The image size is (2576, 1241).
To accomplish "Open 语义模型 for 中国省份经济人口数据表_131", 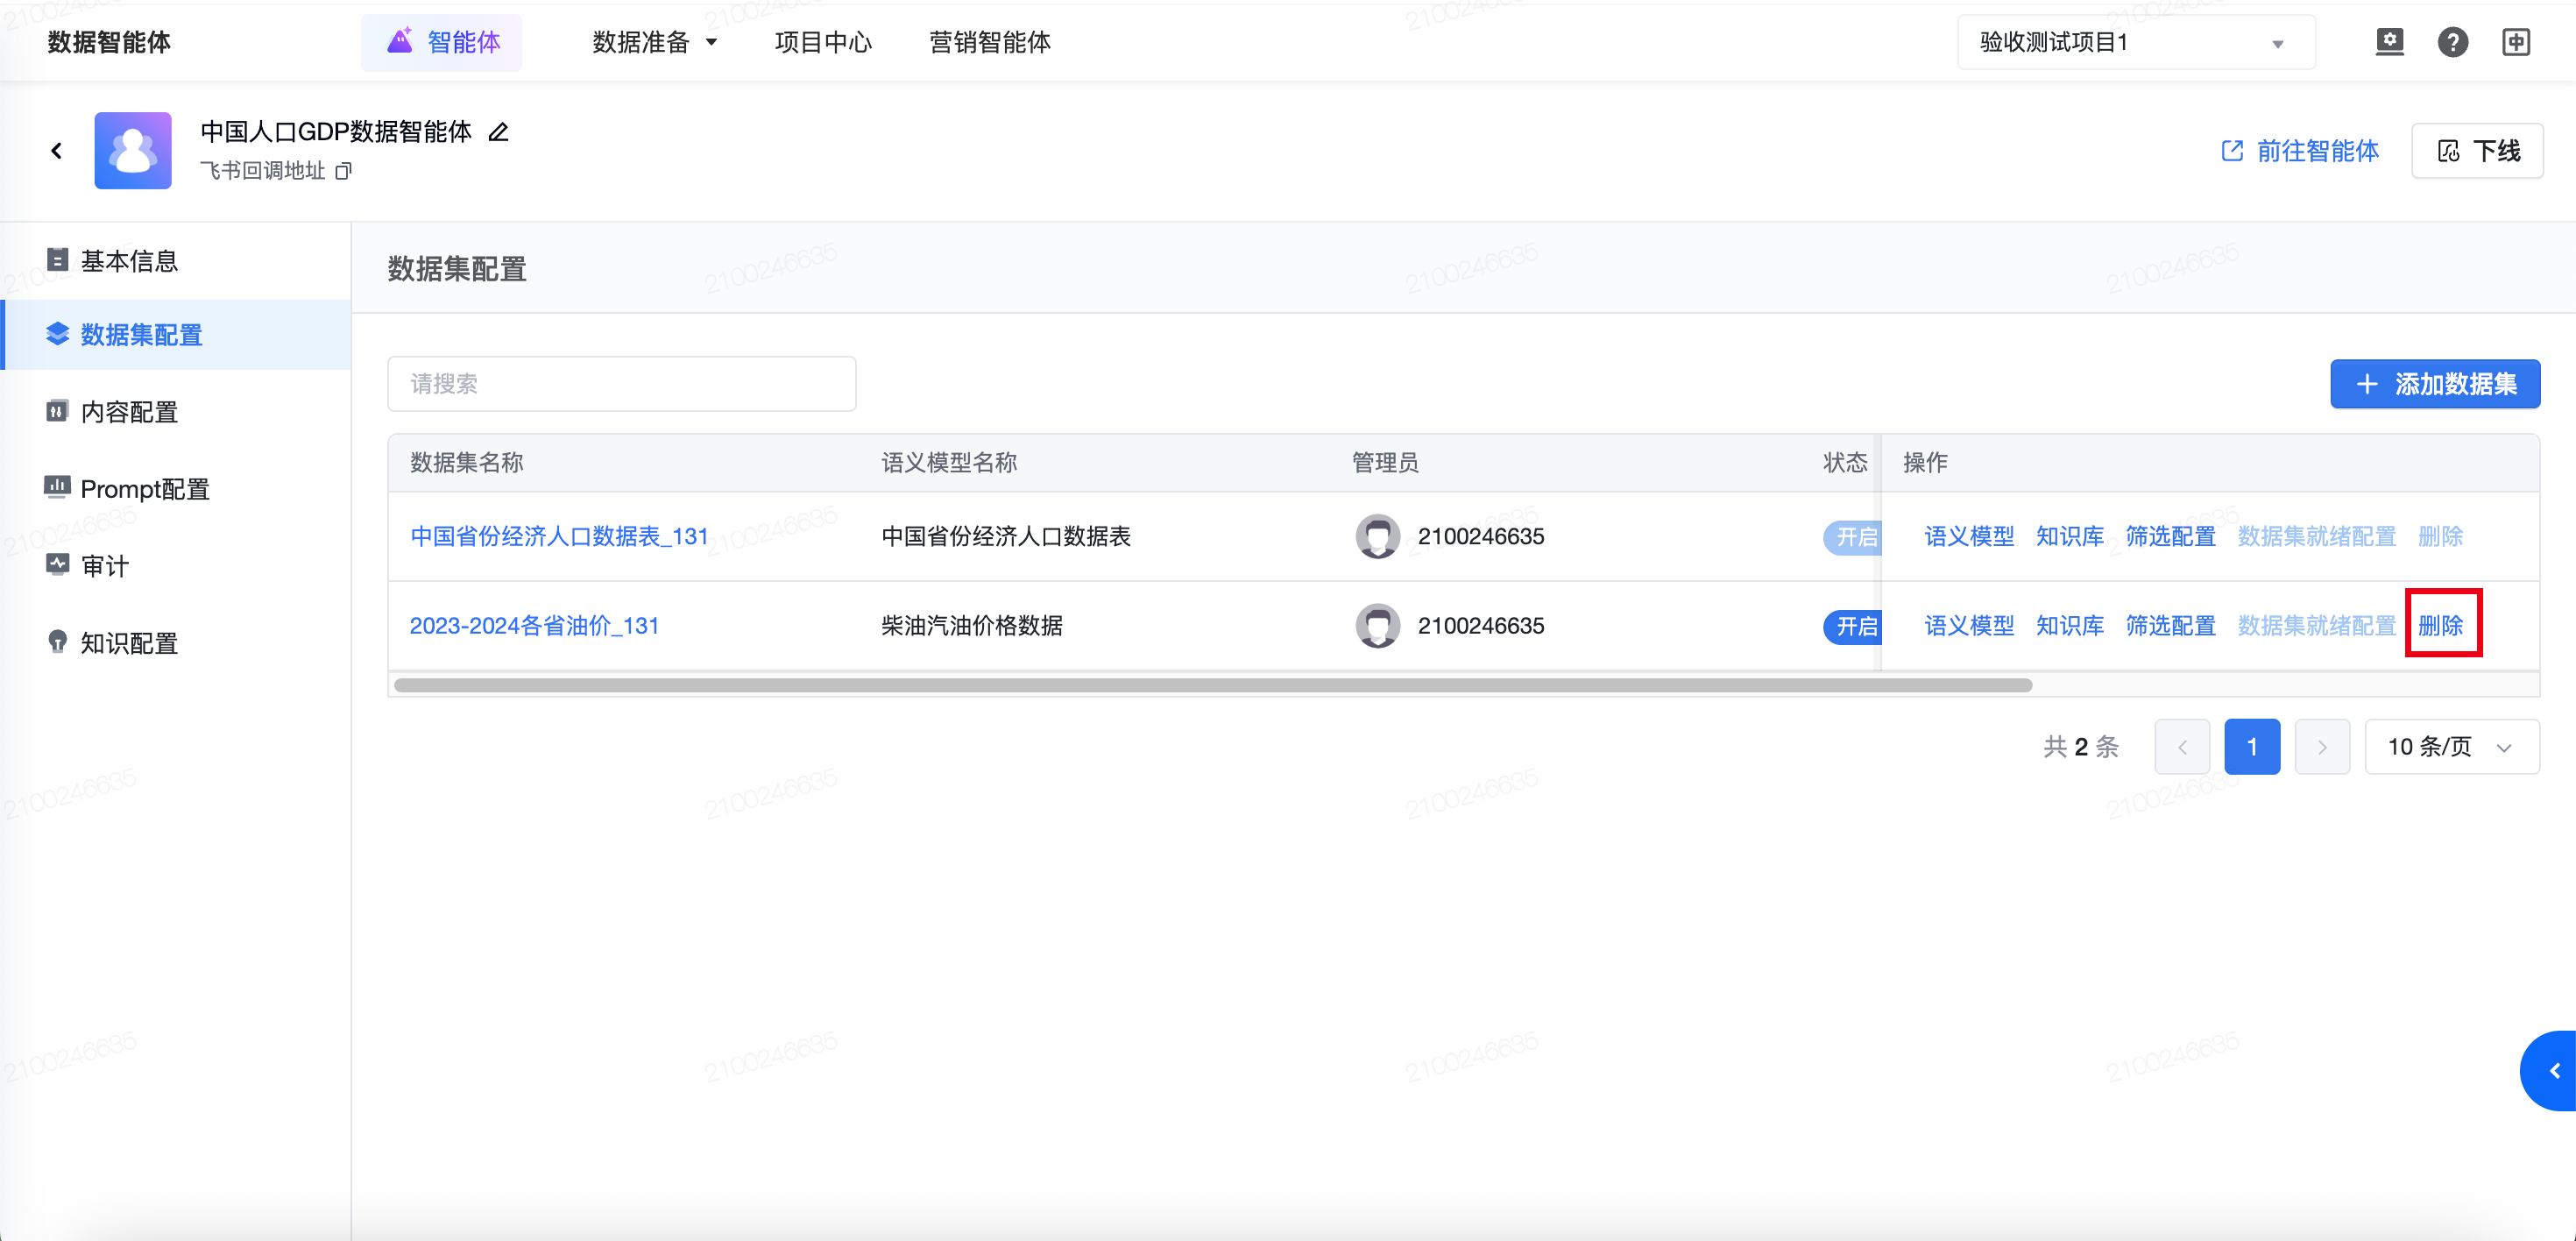I will [x=1969, y=537].
